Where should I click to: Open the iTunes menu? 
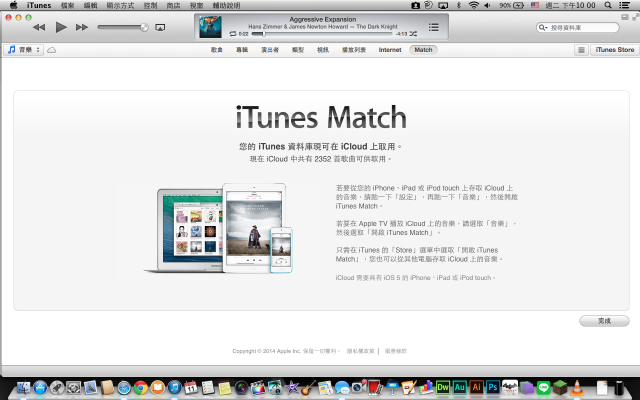click(39, 5)
